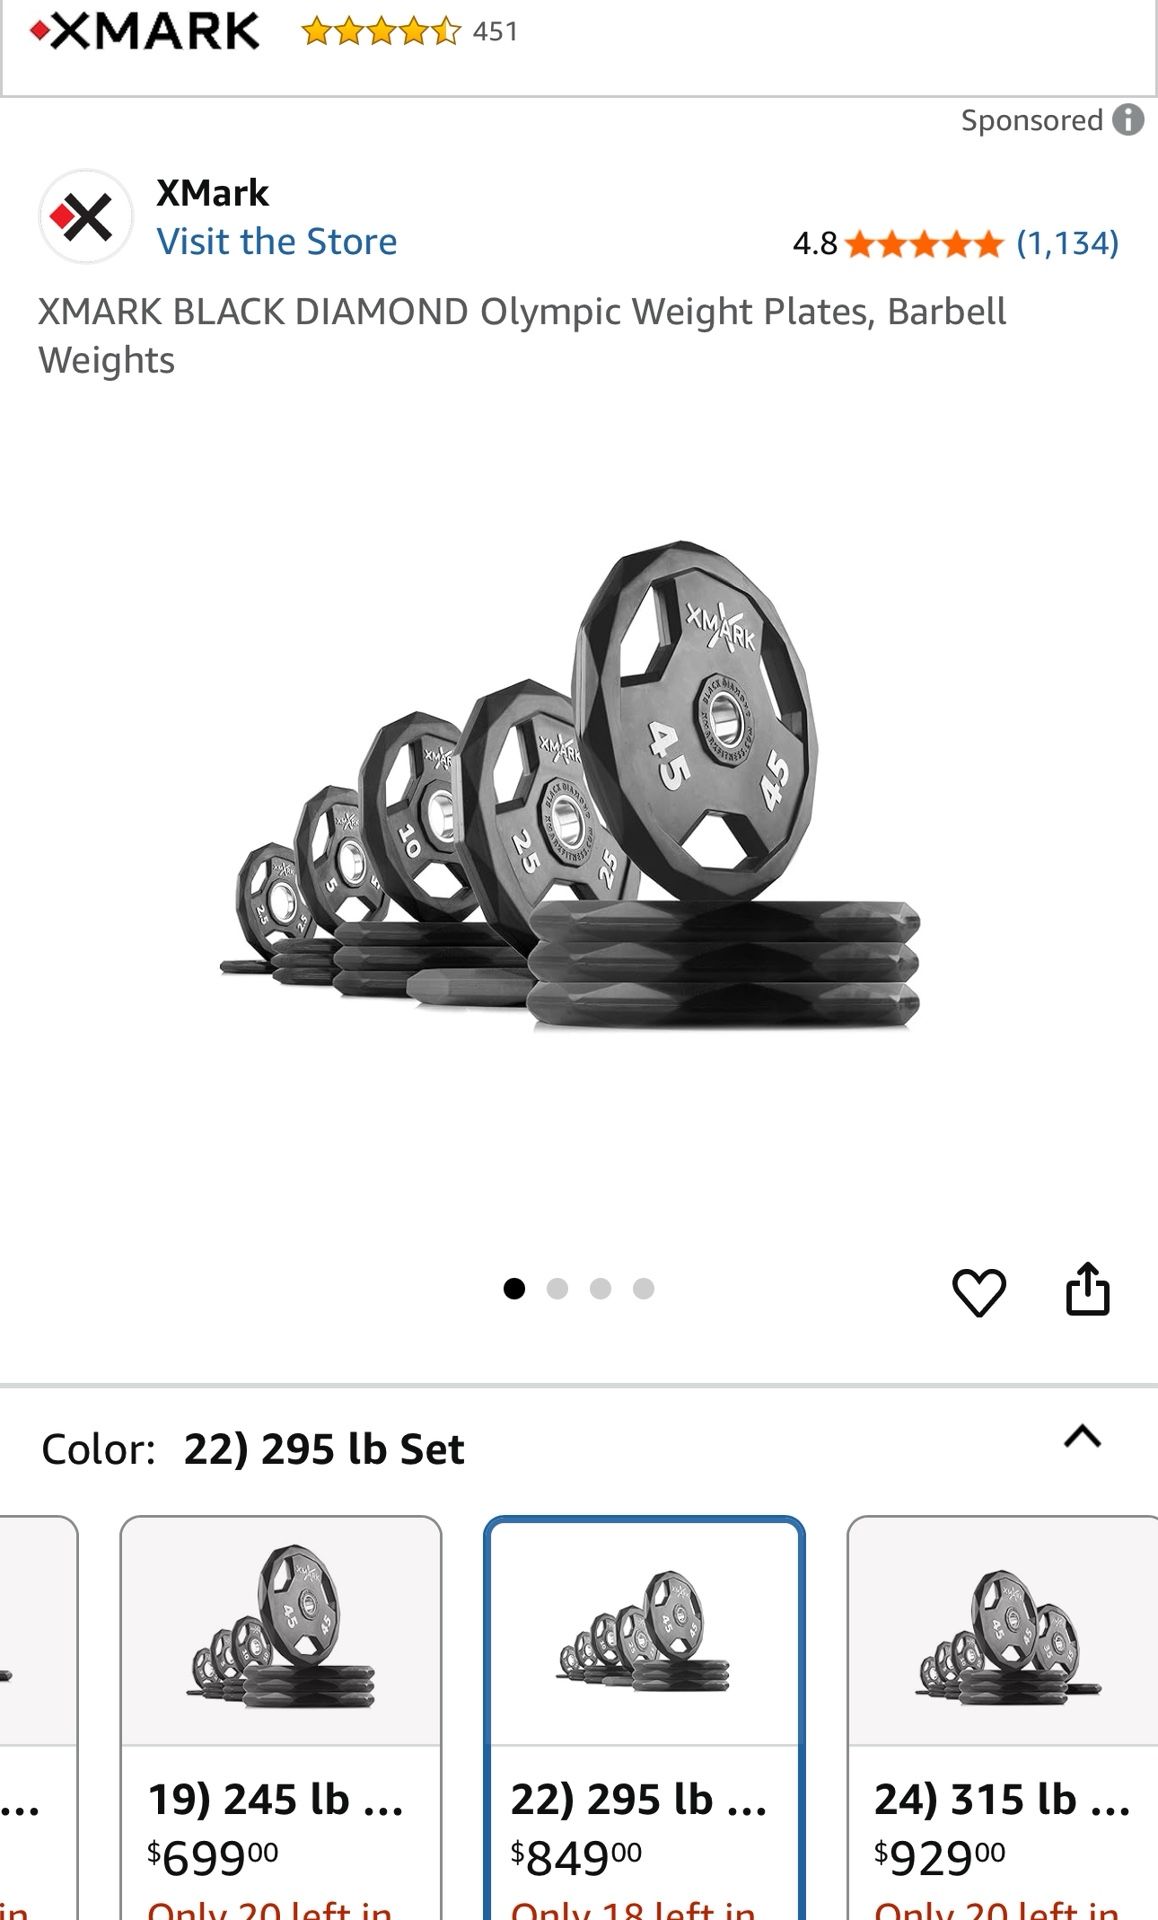The width and height of the screenshot is (1158, 1920).
Task: Jump to second image carousel dot
Action: (557, 1289)
